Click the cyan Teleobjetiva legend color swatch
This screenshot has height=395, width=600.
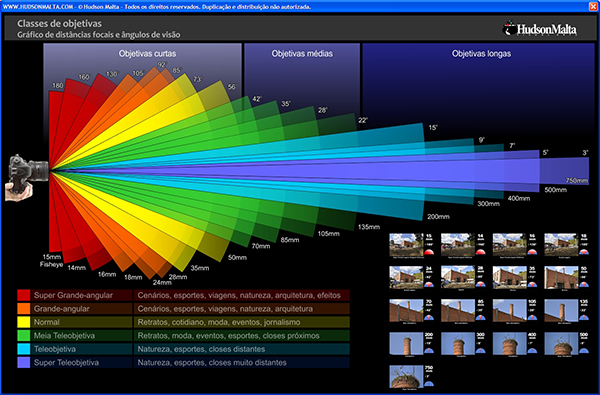coord(24,349)
